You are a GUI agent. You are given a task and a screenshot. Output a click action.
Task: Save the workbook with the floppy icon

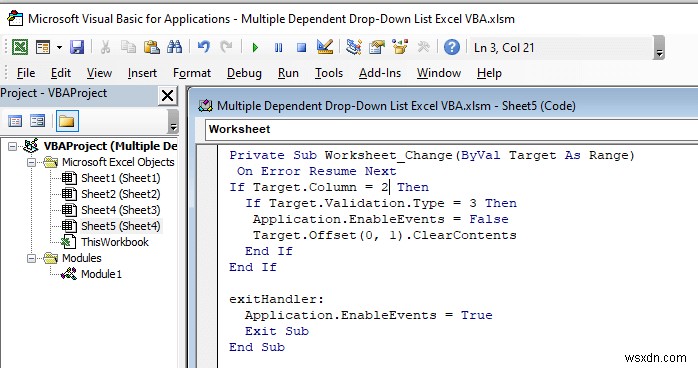point(77,47)
